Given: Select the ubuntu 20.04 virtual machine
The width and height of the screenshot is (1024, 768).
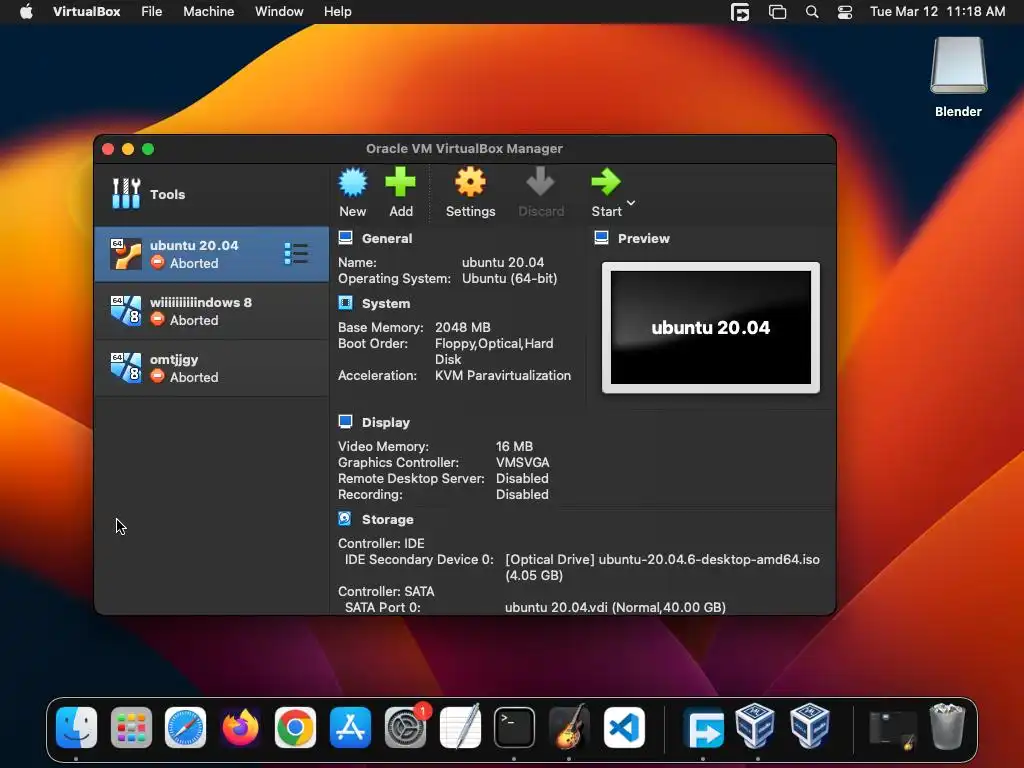Looking at the screenshot, I should 212,254.
